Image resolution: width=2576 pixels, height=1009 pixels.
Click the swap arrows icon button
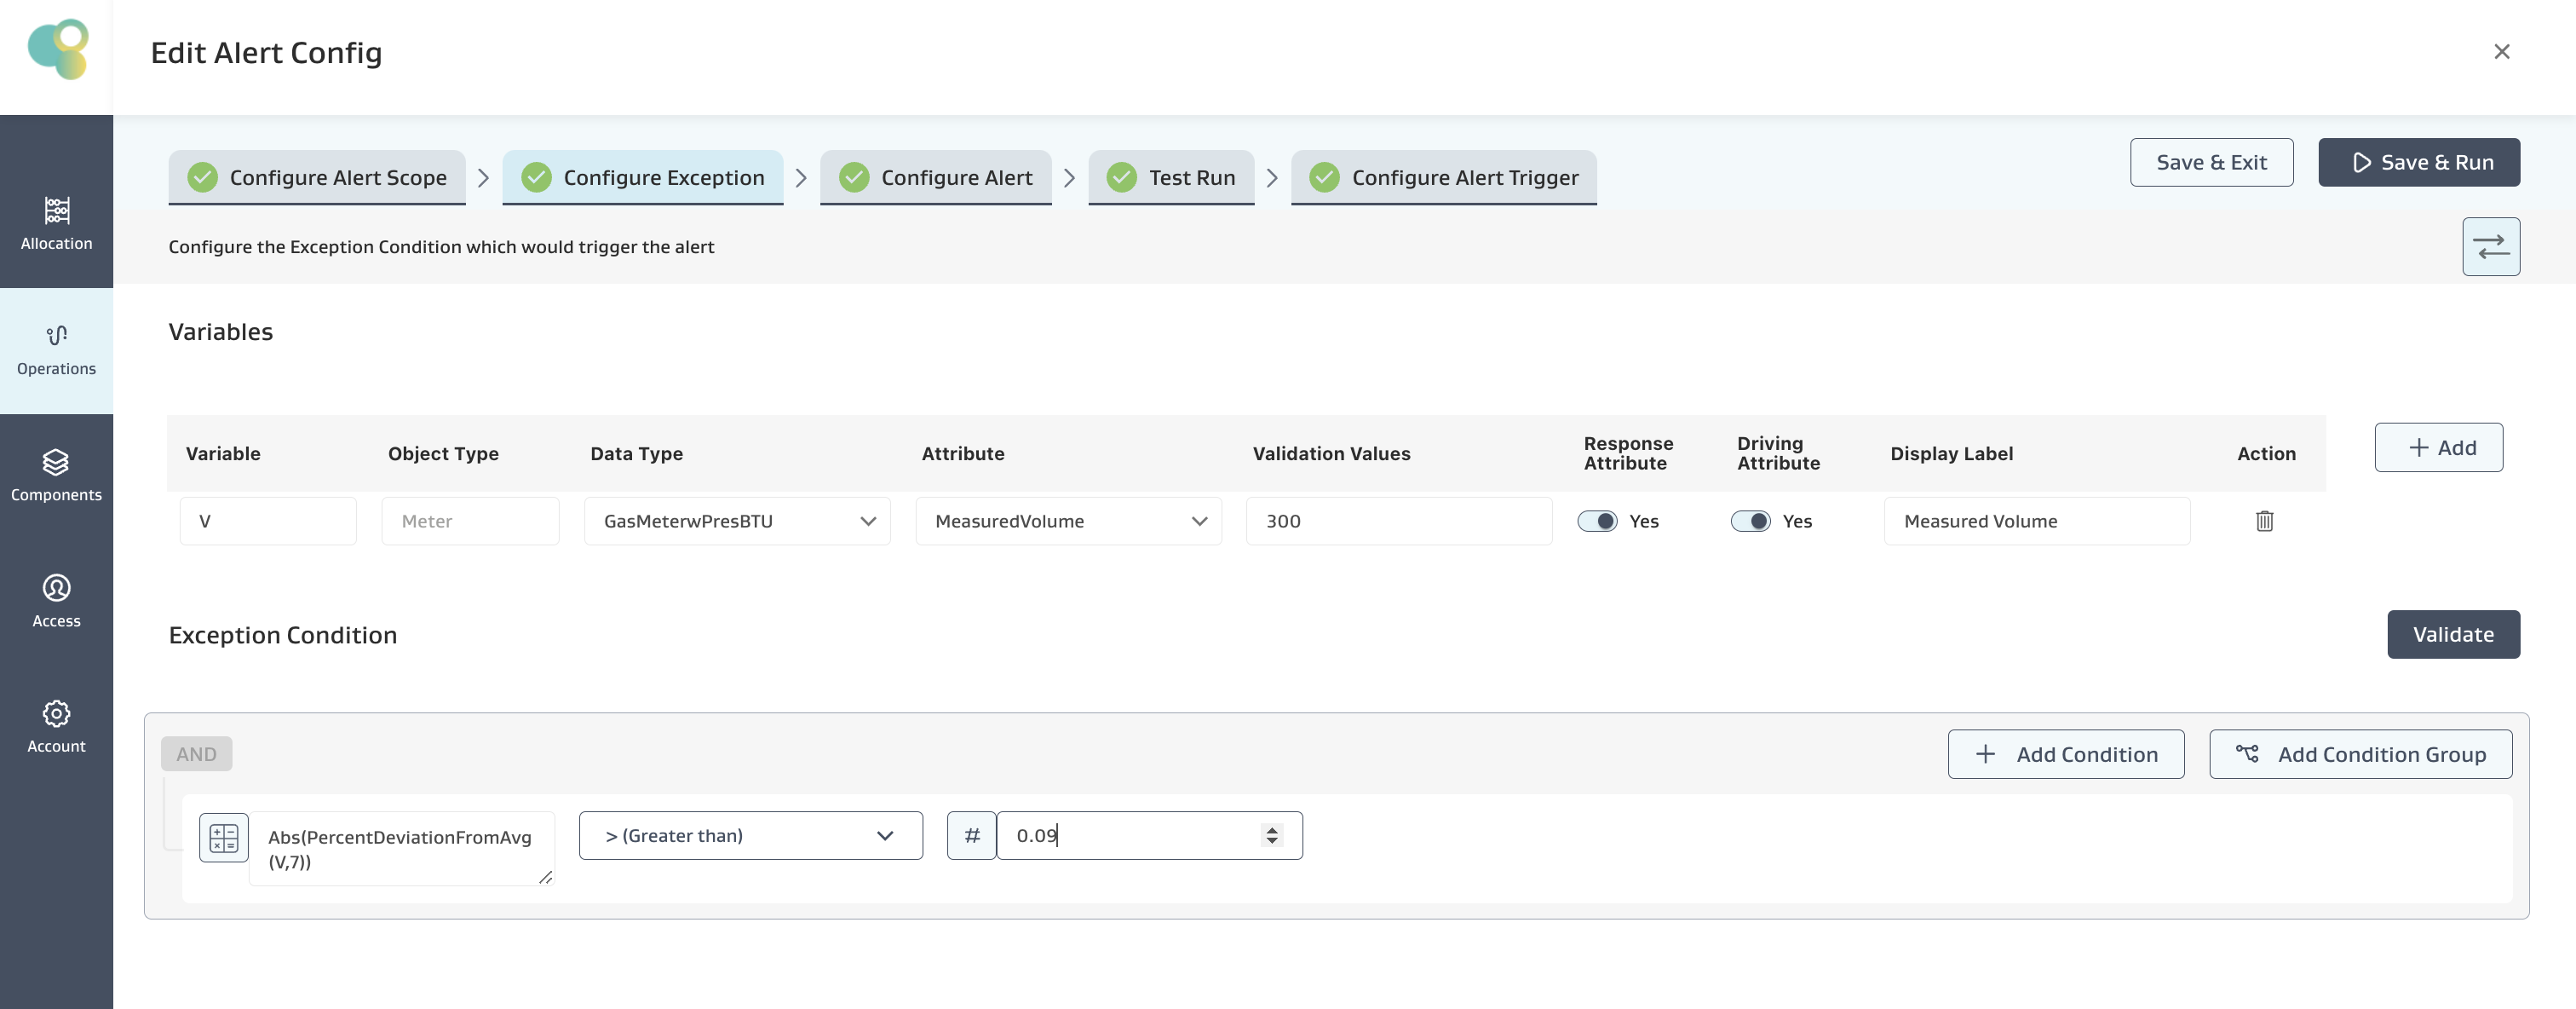[x=2490, y=246]
